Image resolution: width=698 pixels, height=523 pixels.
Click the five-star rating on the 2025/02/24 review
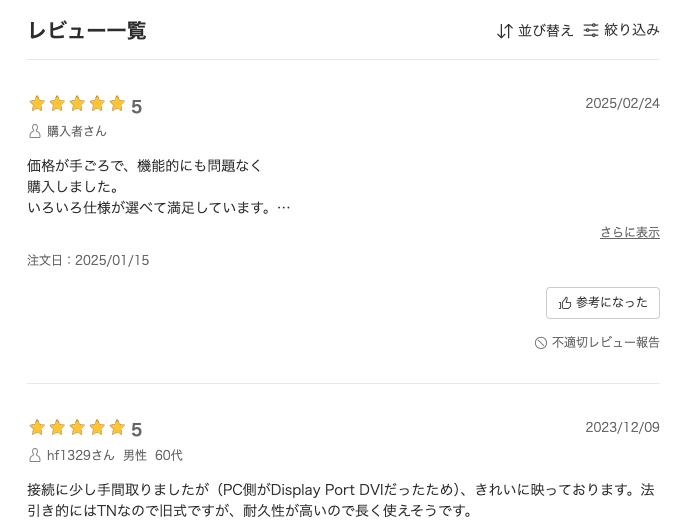point(77,104)
